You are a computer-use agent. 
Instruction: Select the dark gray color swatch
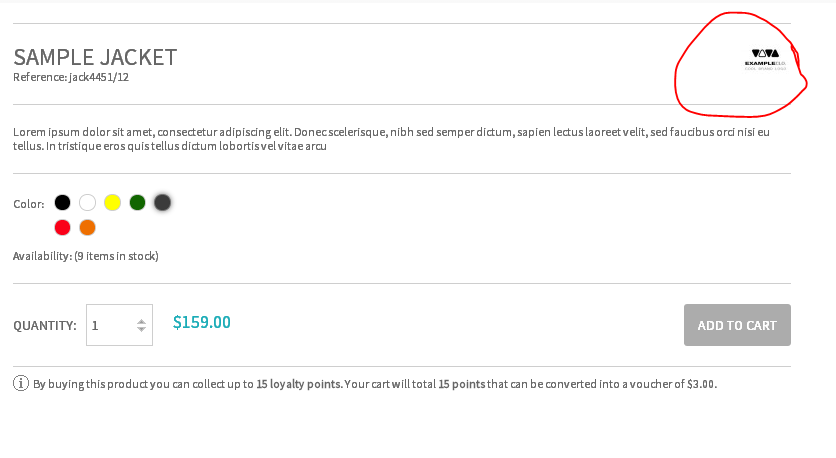(x=163, y=203)
